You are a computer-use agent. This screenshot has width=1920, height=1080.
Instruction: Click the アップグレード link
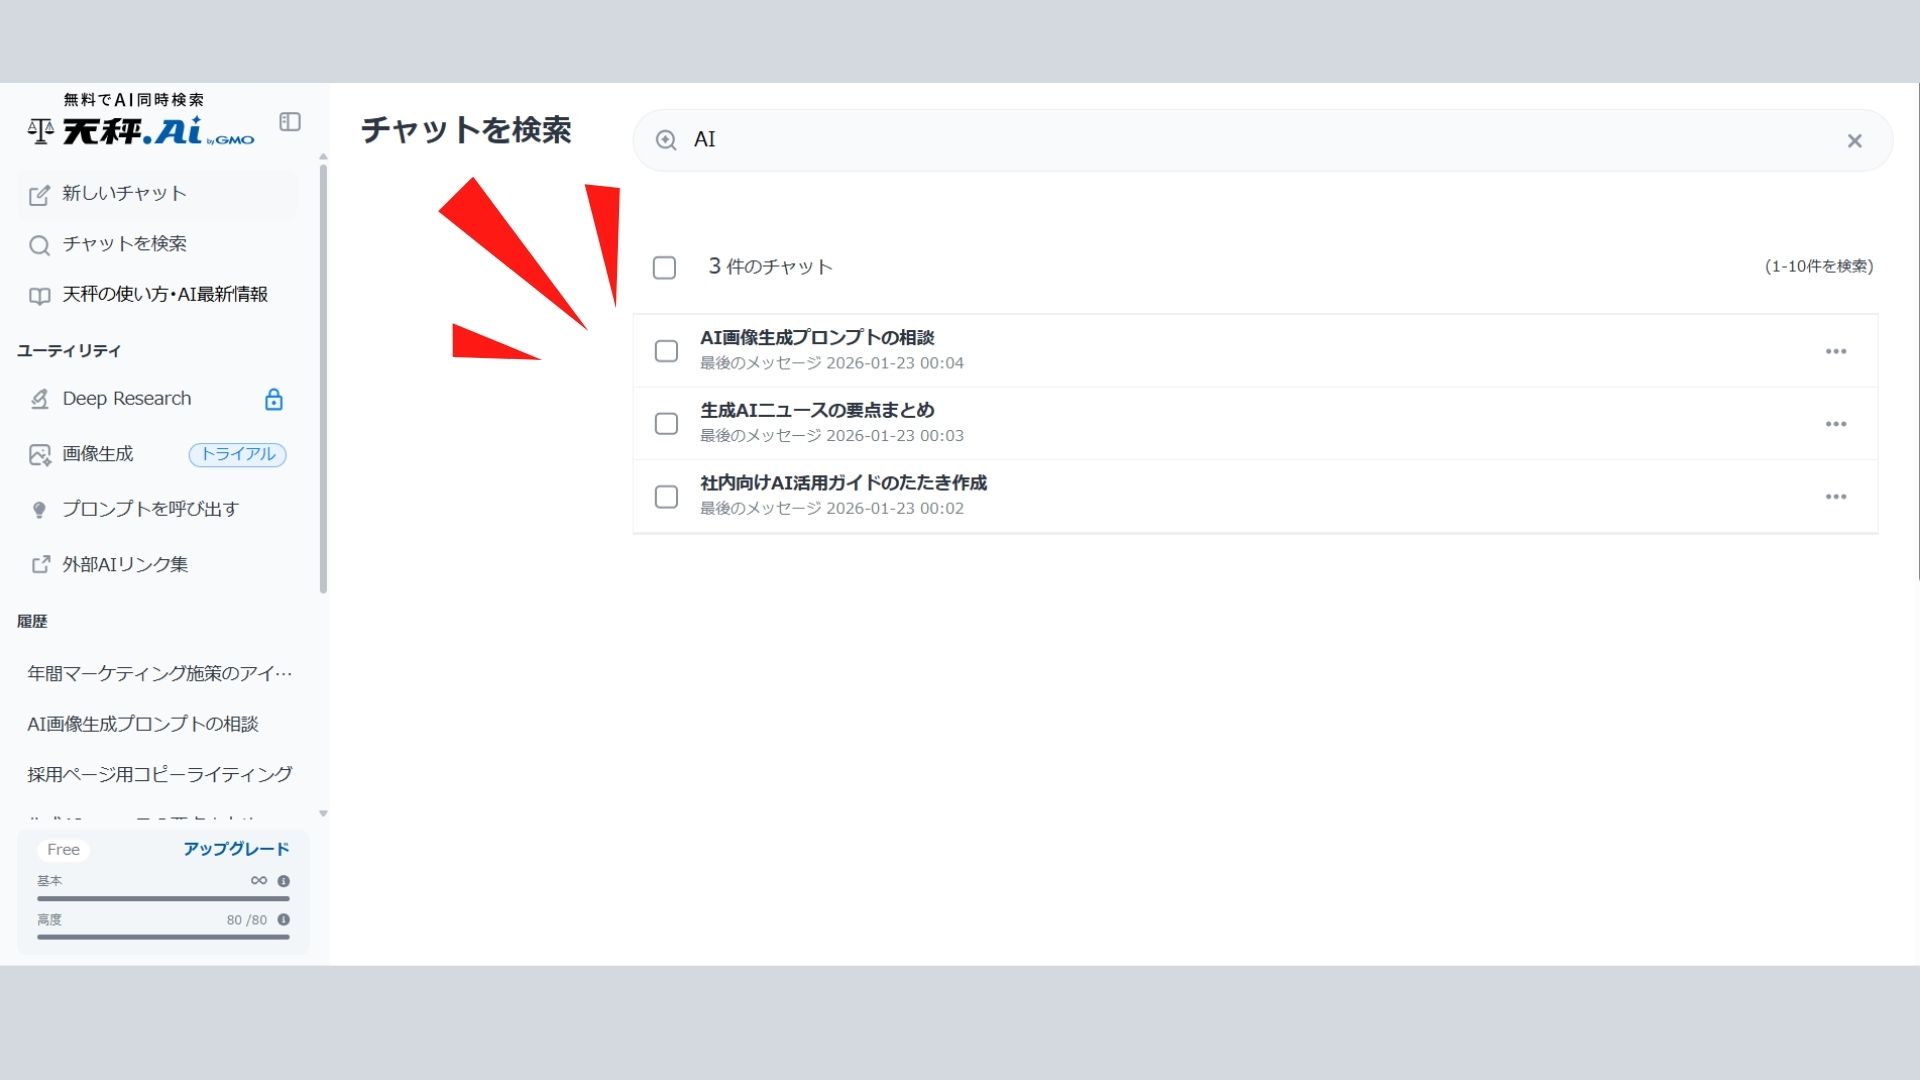236,849
